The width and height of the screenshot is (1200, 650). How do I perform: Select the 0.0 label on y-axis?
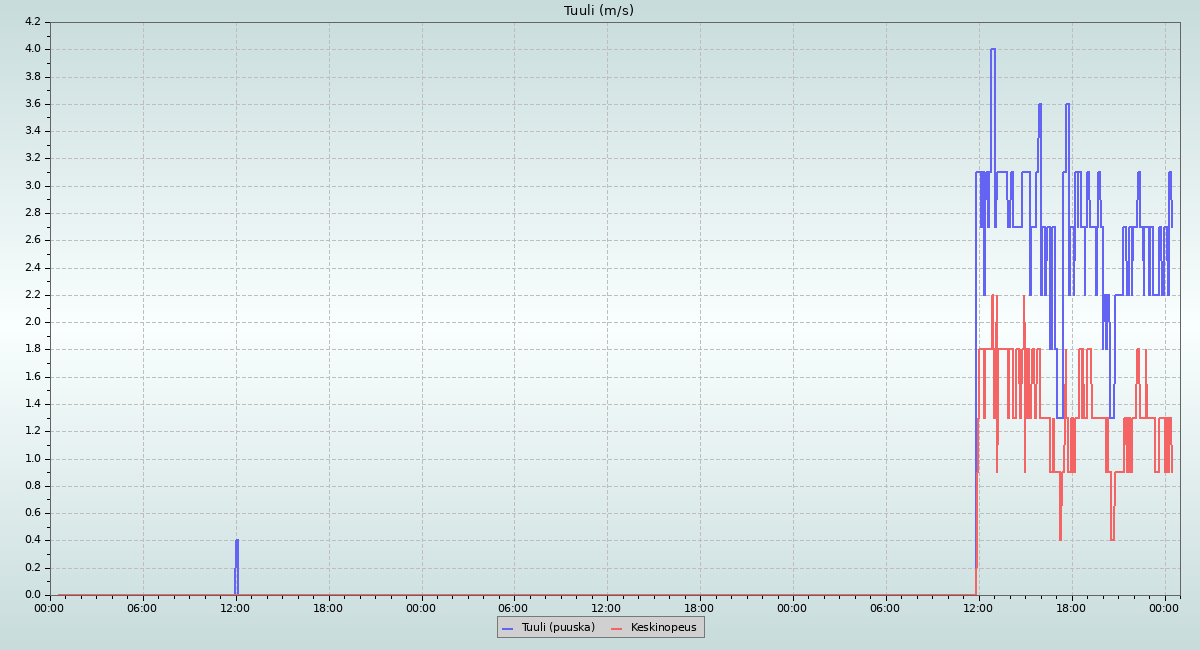[x=32, y=595]
